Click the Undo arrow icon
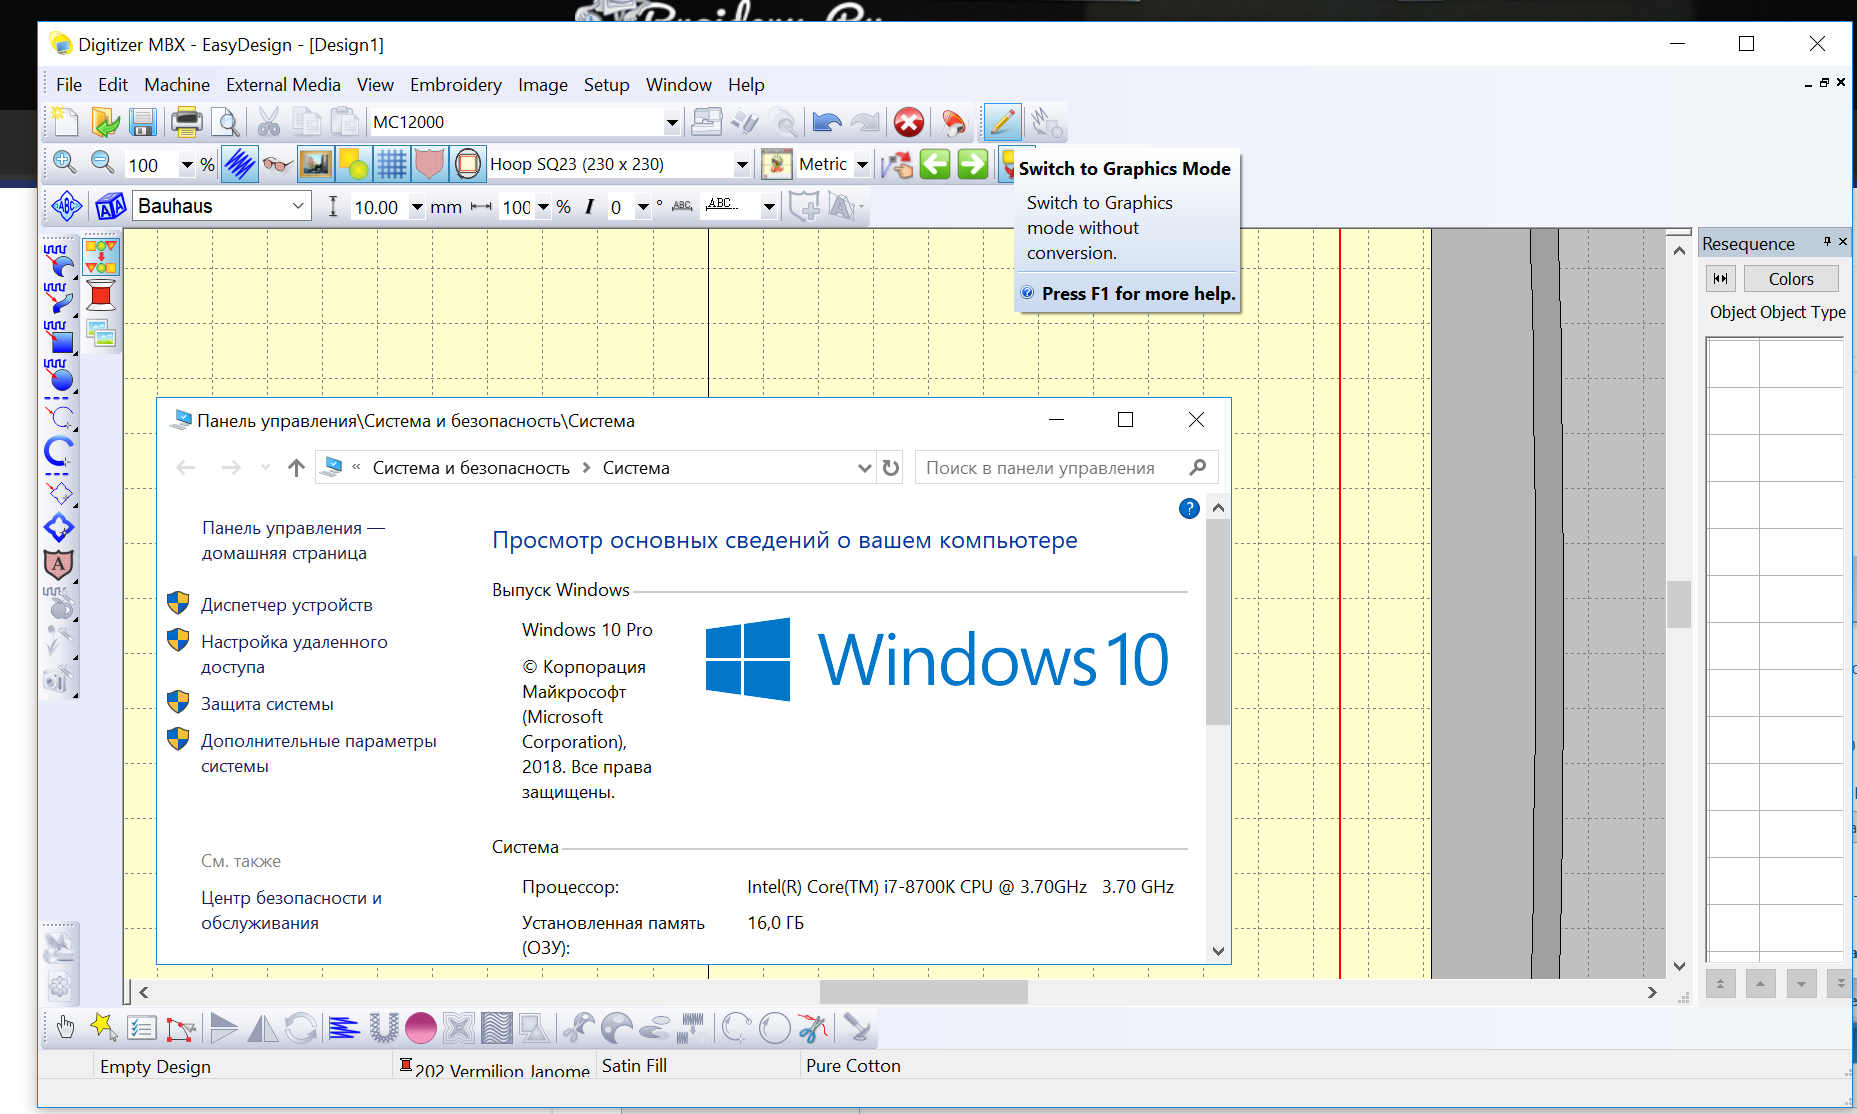Image resolution: width=1857 pixels, height=1114 pixels. (826, 122)
